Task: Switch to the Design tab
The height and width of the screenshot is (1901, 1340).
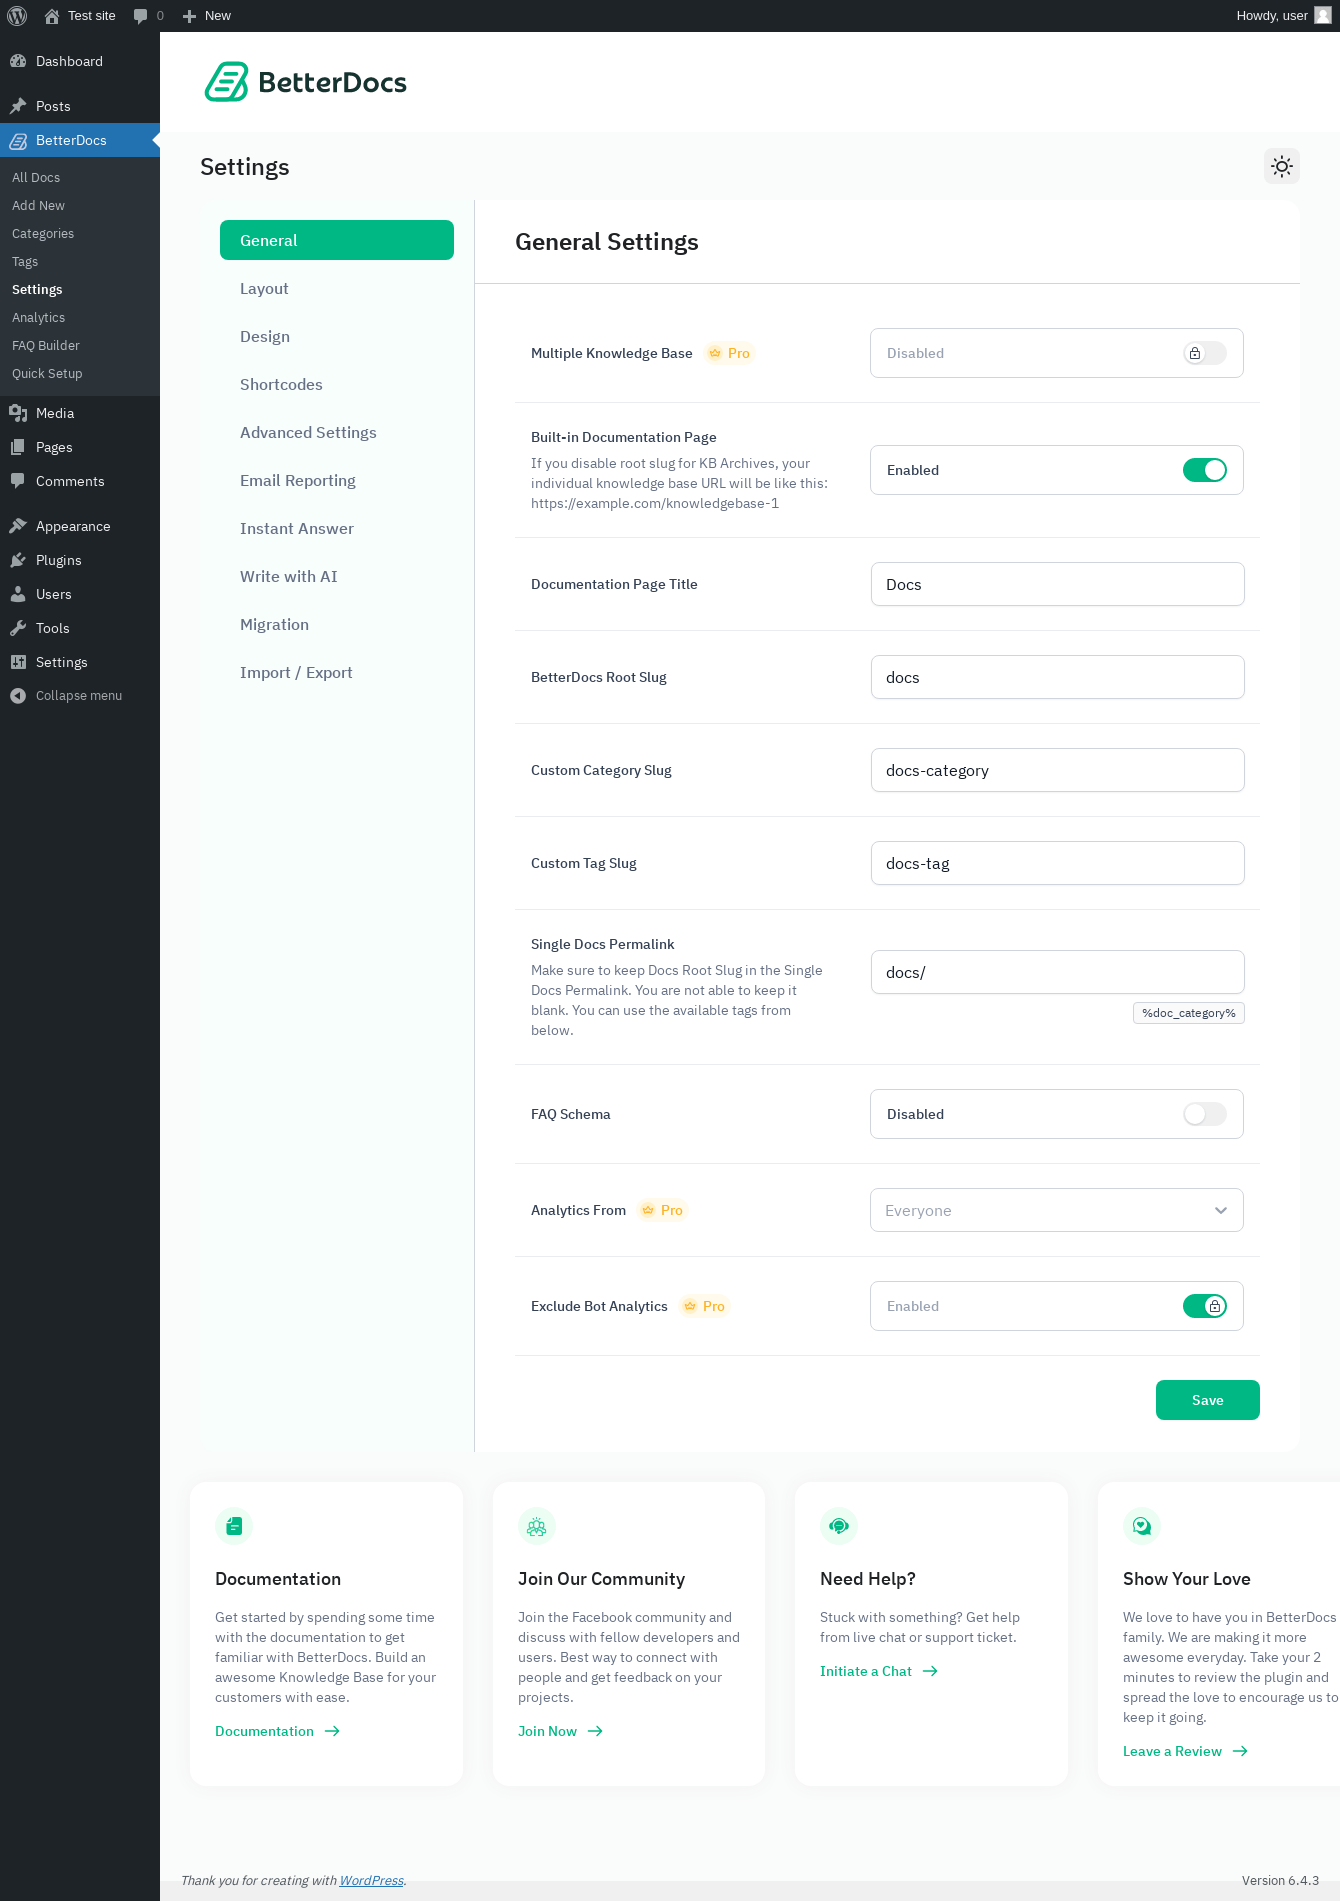Action: (x=337, y=336)
